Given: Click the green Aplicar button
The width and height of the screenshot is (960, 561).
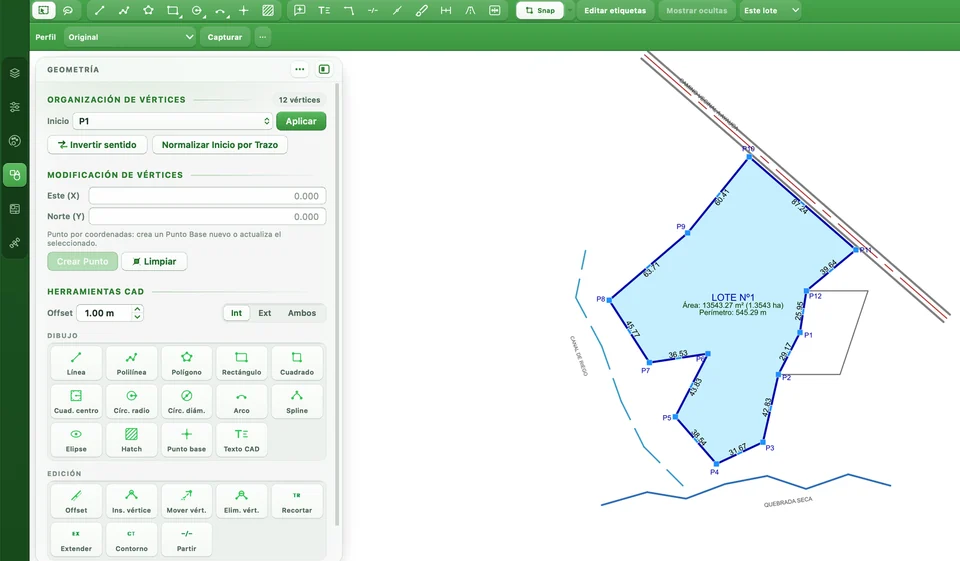Looking at the screenshot, I should coord(301,121).
